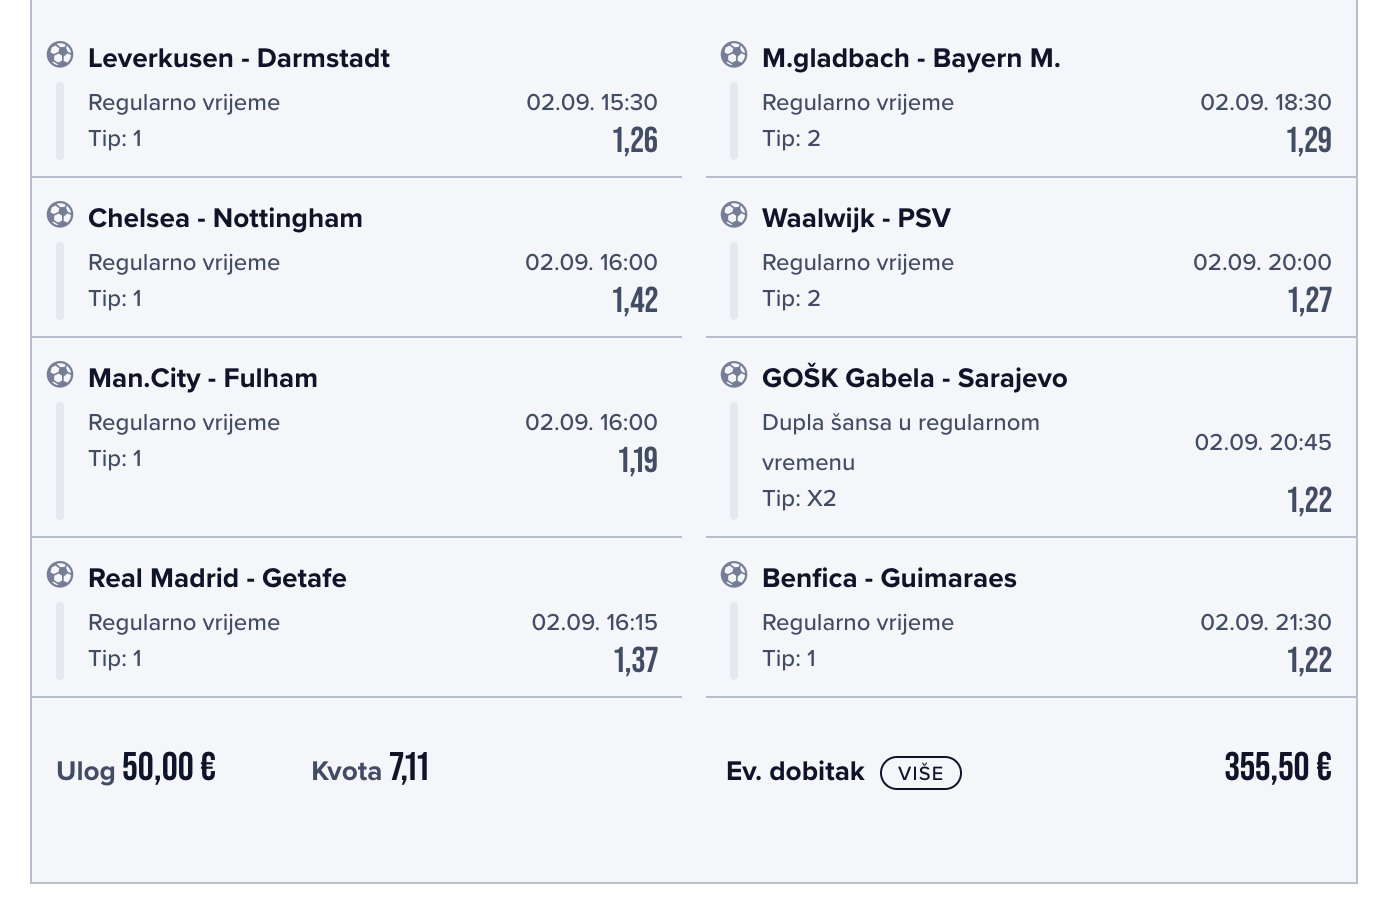Screen dimensions: 1390x908
Task: Open the Leverkusen - Darmstadt match title
Action: 239,58
